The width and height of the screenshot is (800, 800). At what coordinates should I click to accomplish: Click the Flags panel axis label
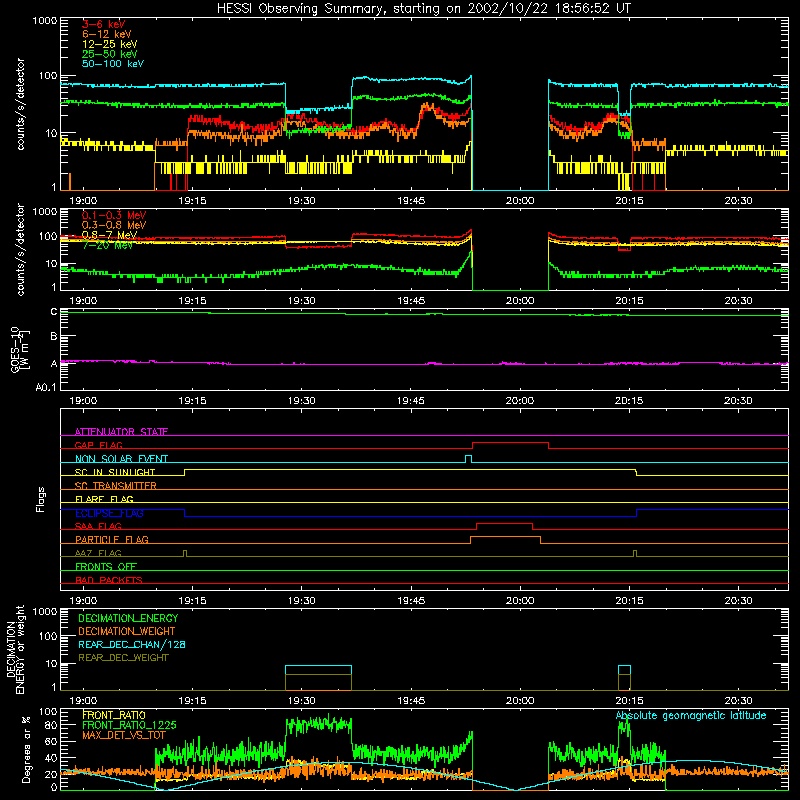[x=40, y=499]
